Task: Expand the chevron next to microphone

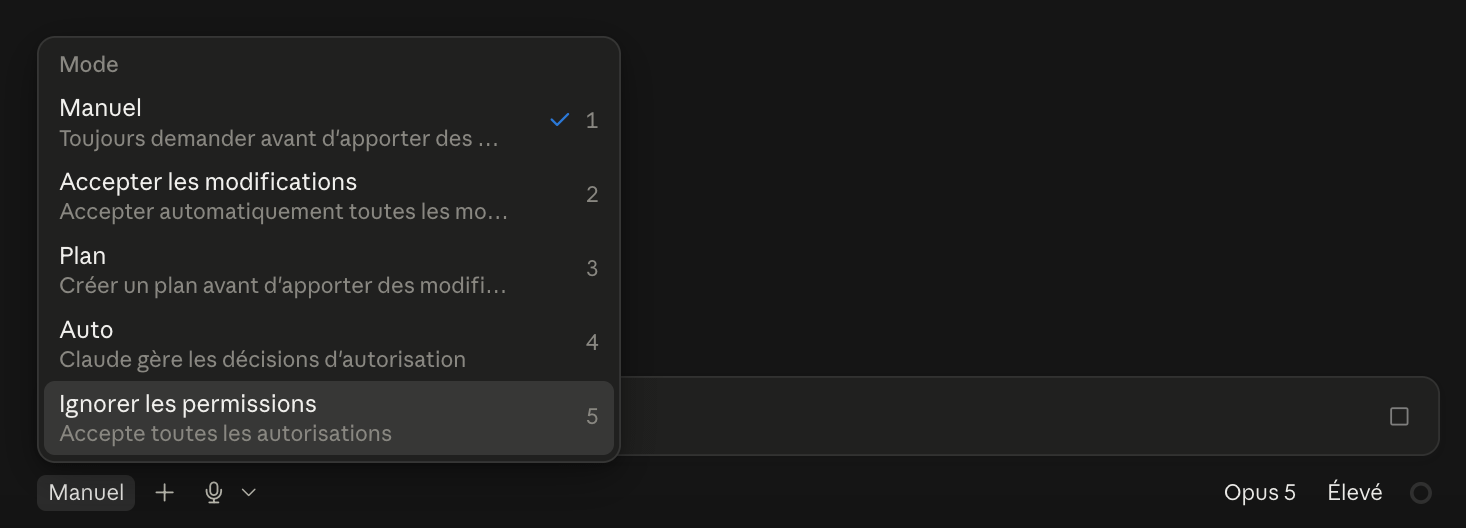Action: (249, 492)
